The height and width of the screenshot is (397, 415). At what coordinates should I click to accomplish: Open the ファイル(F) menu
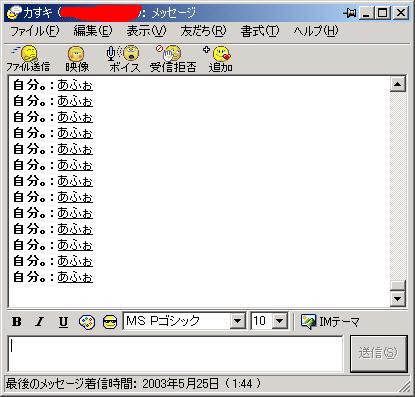(x=34, y=31)
